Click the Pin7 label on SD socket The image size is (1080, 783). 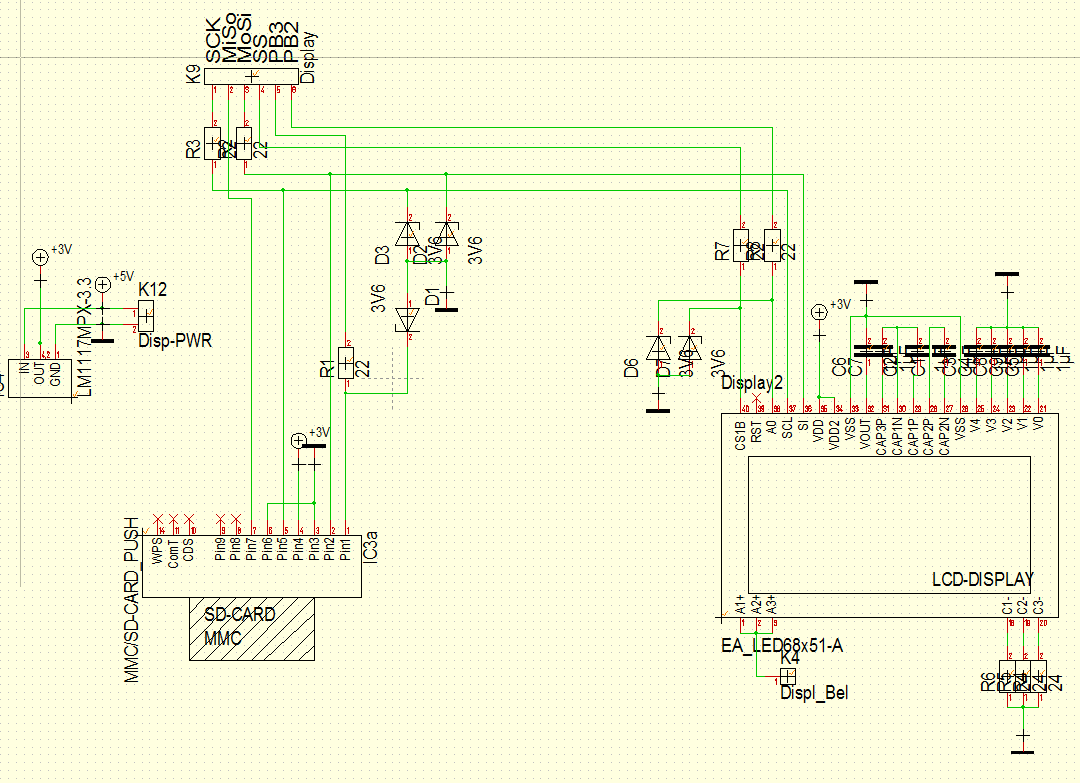click(x=251, y=551)
